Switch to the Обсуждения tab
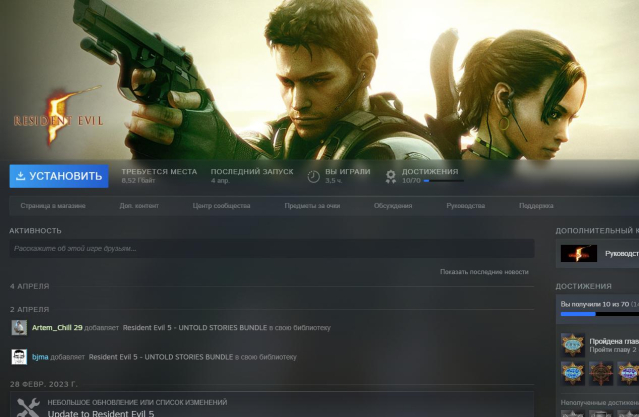The image size is (639, 417). point(393,206)
